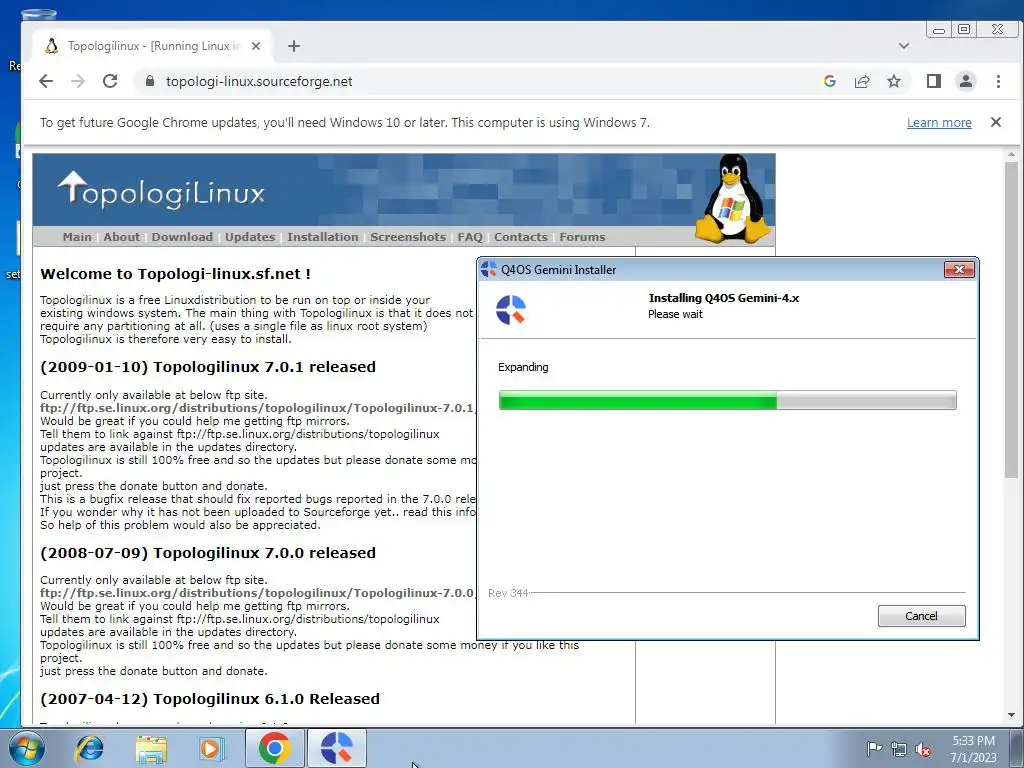View the Screenshots page
The height and width of the screenshot is (768, 1024).
tap(408, 237)
